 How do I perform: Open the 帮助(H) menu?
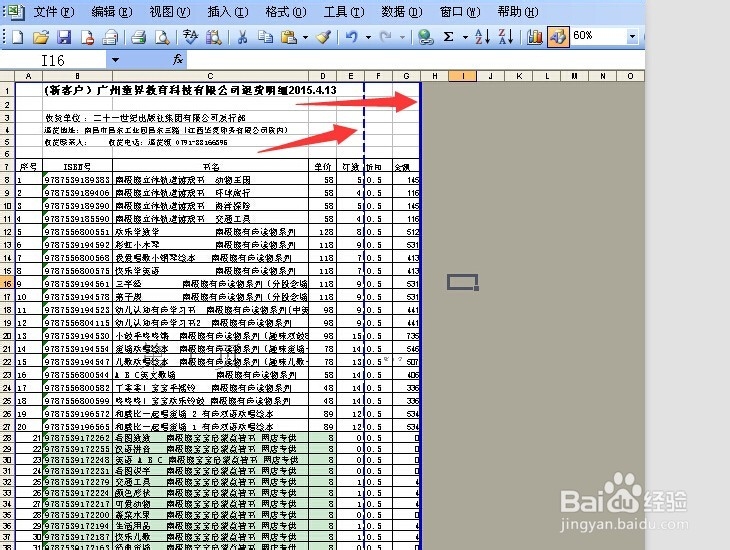coord(518,11)
